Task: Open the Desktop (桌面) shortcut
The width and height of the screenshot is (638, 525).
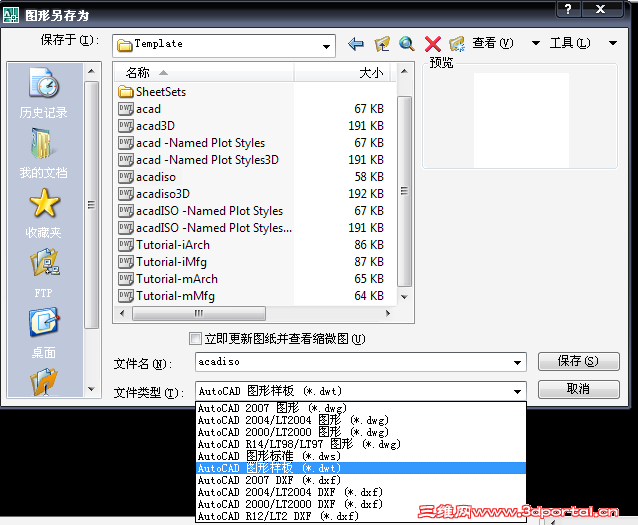Action: point(44,333)
